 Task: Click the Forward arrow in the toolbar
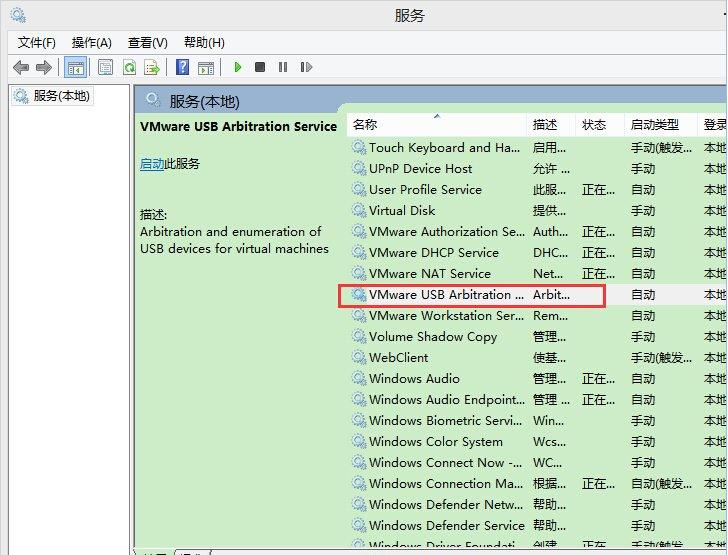[x=43, y=67]
